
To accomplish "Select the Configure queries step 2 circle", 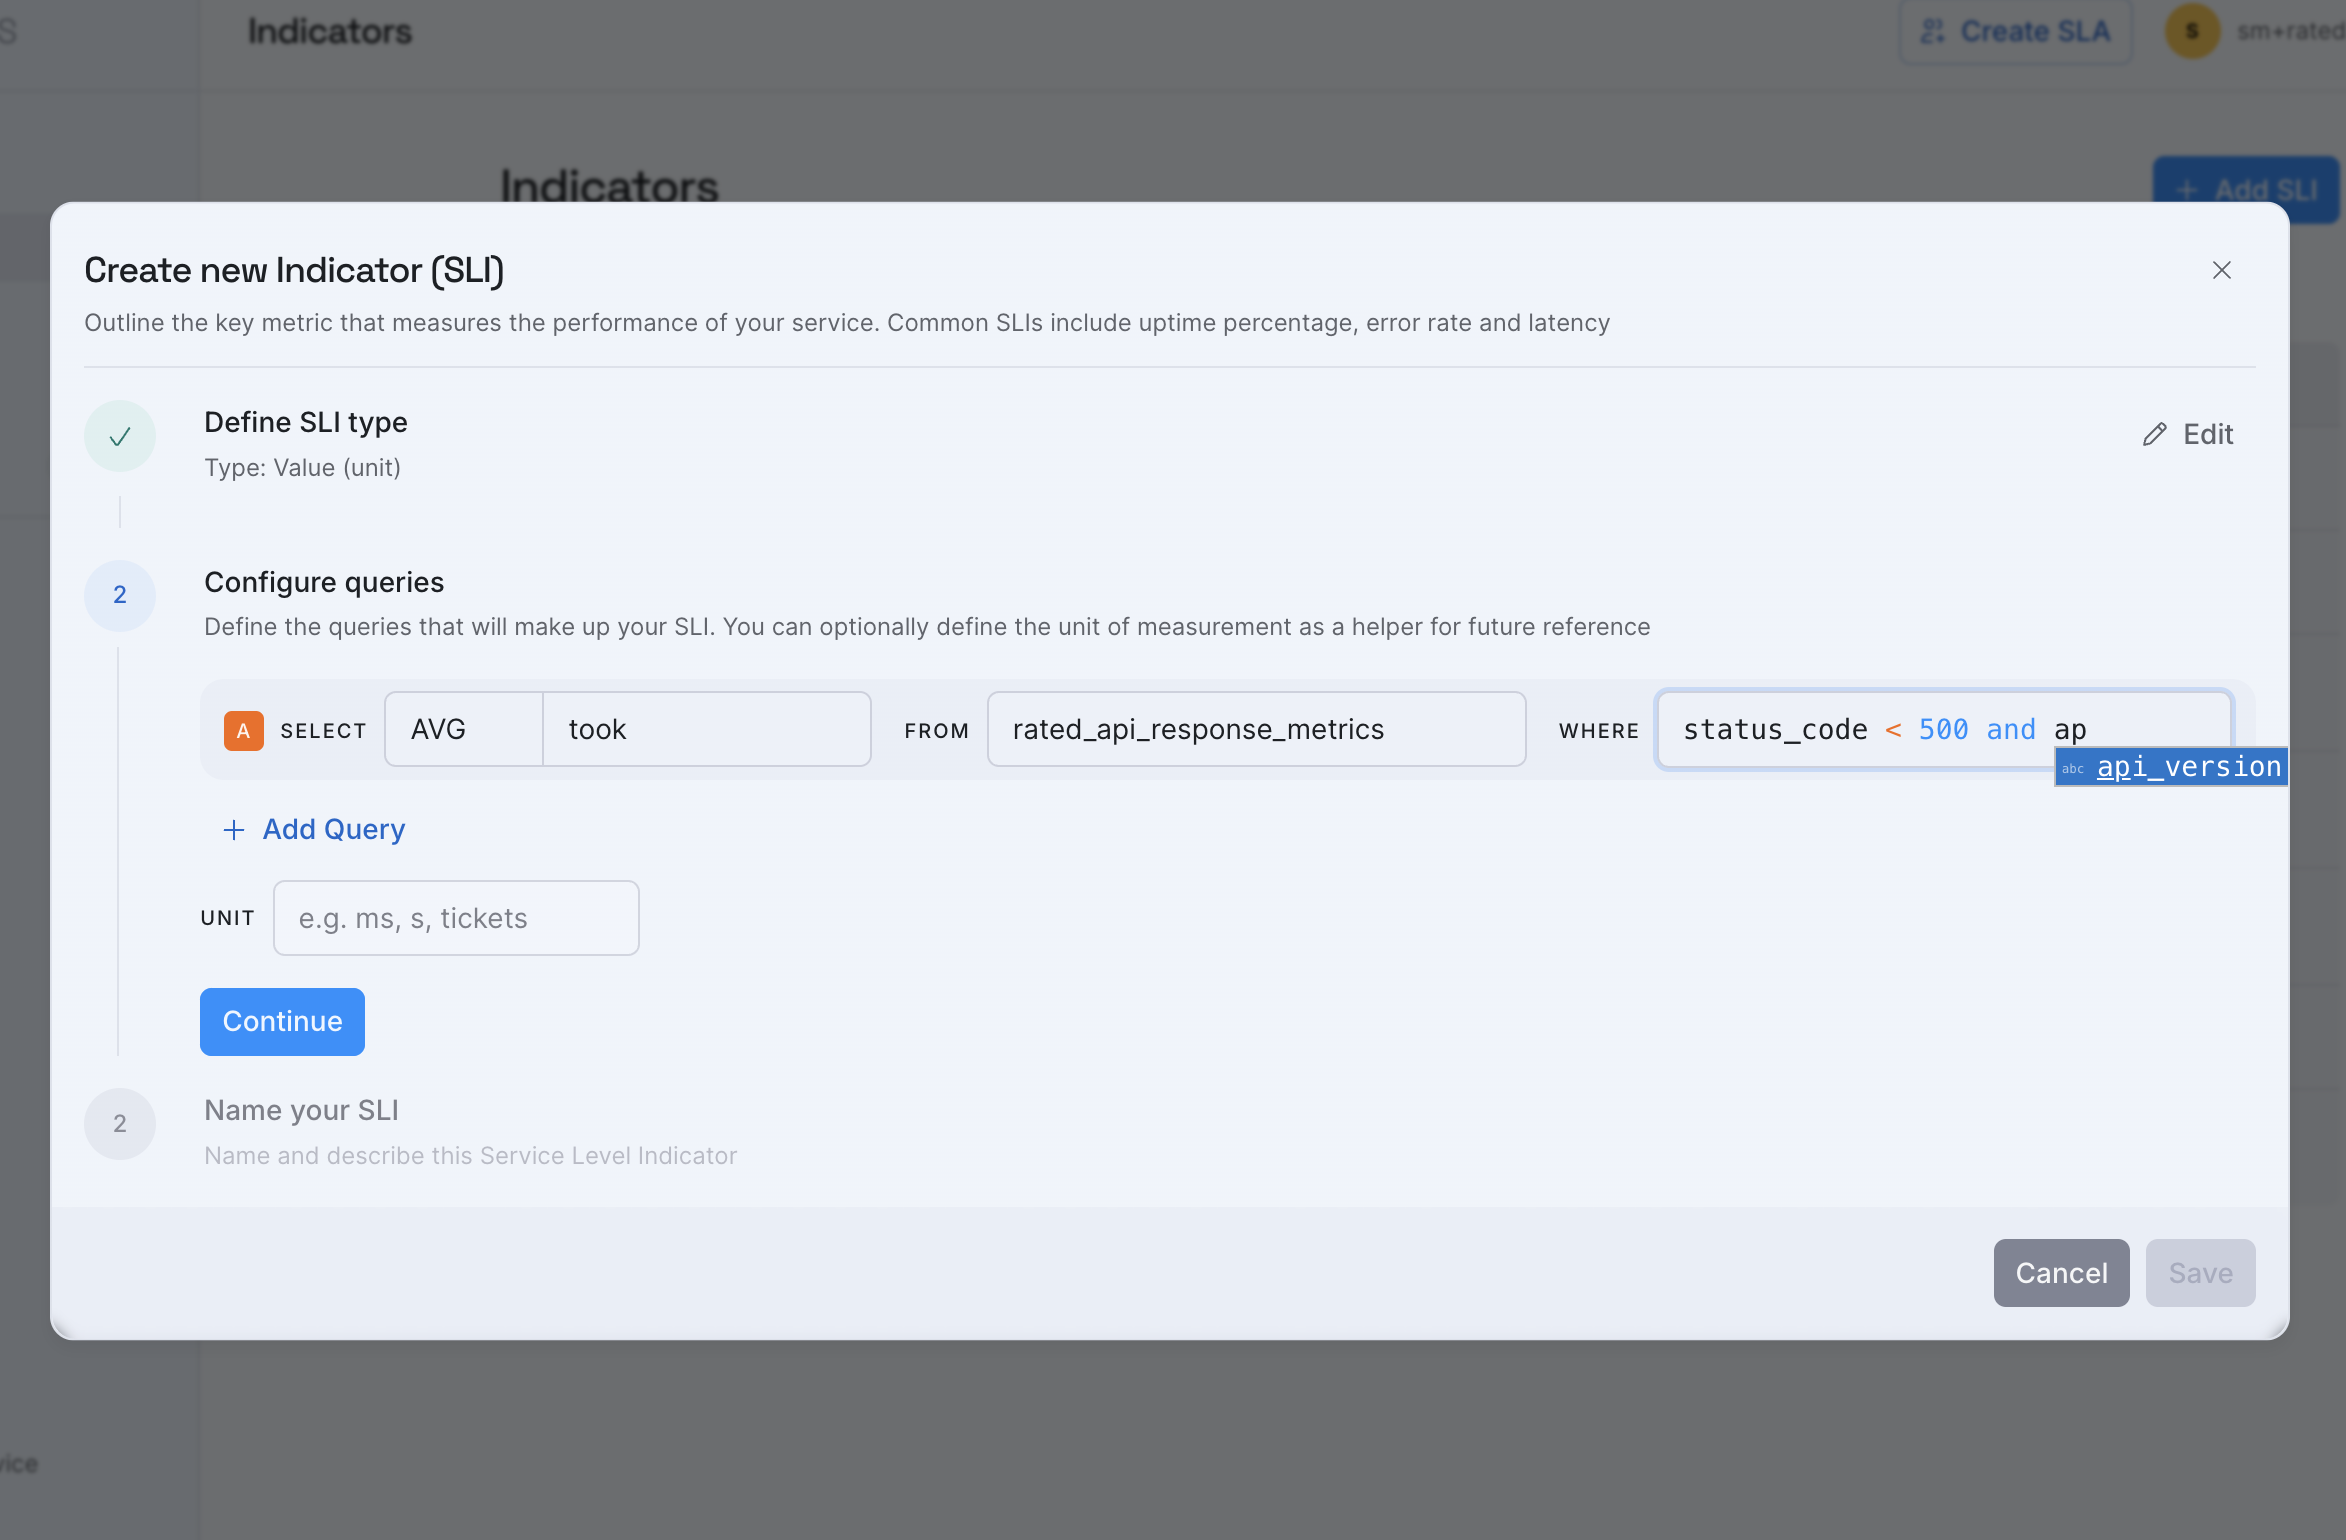I will click(x=120, y=595).
